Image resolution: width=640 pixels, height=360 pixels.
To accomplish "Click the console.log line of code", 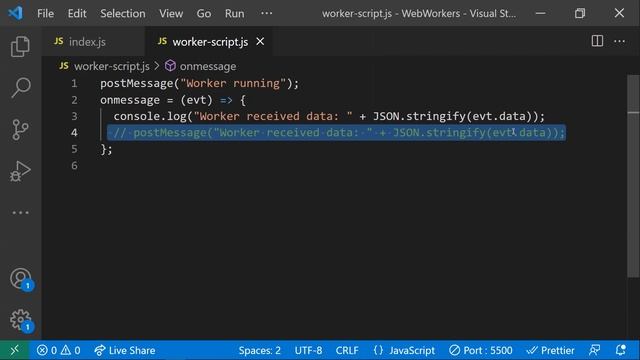I will click(329, 116).
